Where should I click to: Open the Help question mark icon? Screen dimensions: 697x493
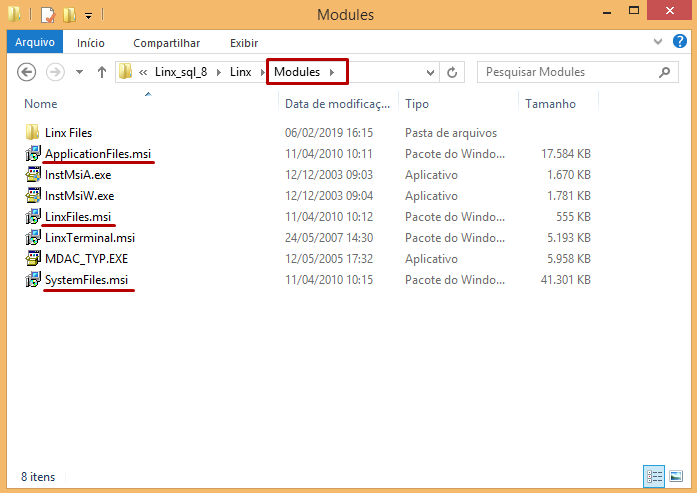[680, 41]
